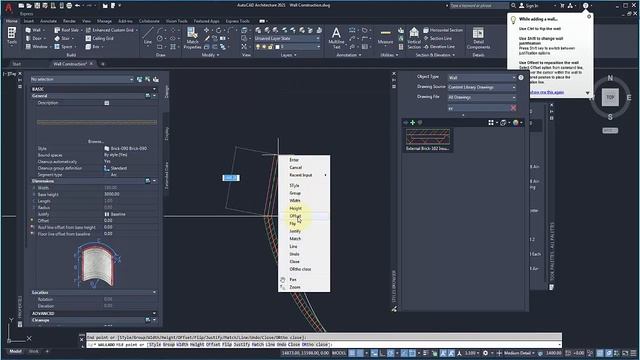Click the red X to clear search
This screenshot has height=360, width=640.
click(513, 108)
